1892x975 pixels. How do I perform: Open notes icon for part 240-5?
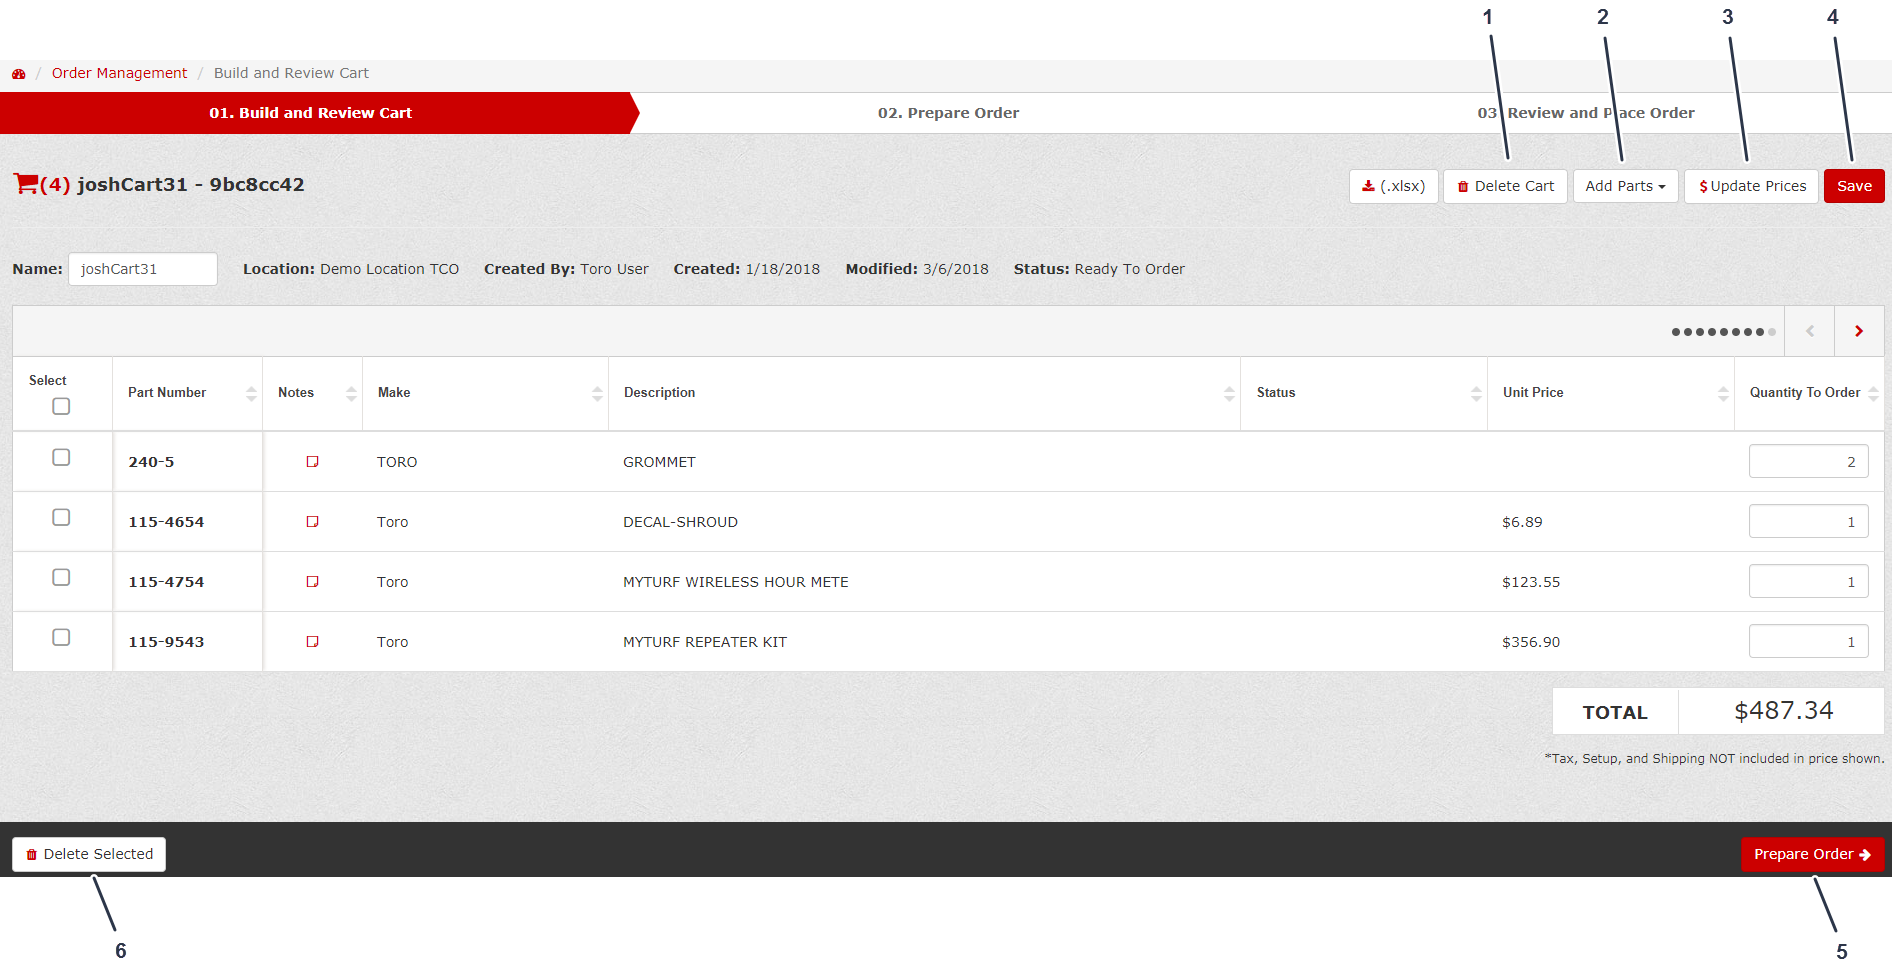(x=312, y=462)
